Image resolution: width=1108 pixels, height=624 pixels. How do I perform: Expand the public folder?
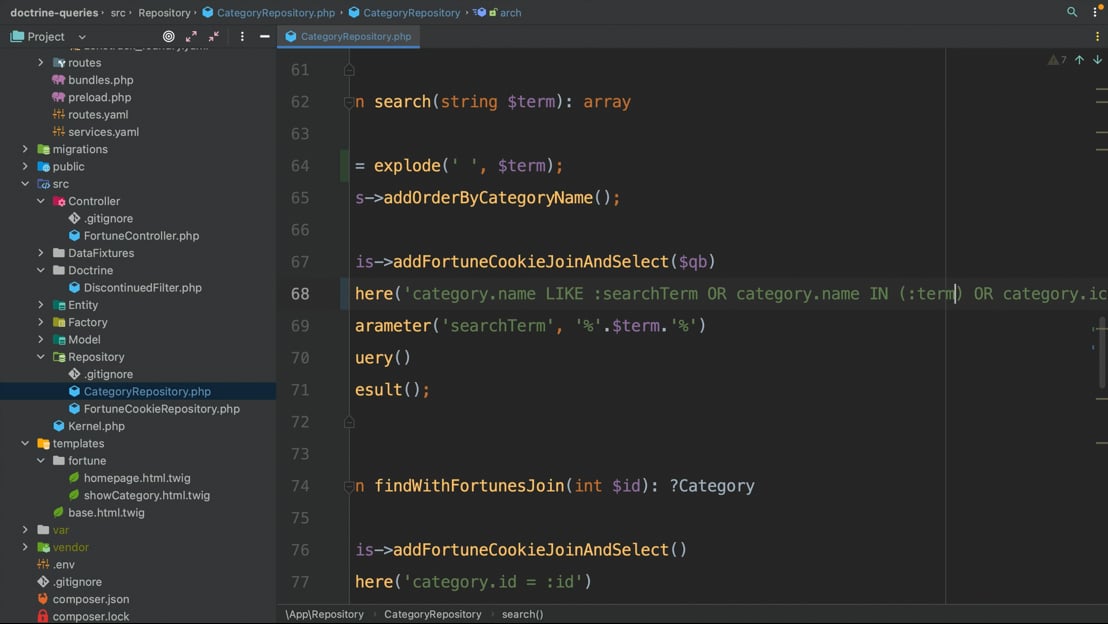25,166
